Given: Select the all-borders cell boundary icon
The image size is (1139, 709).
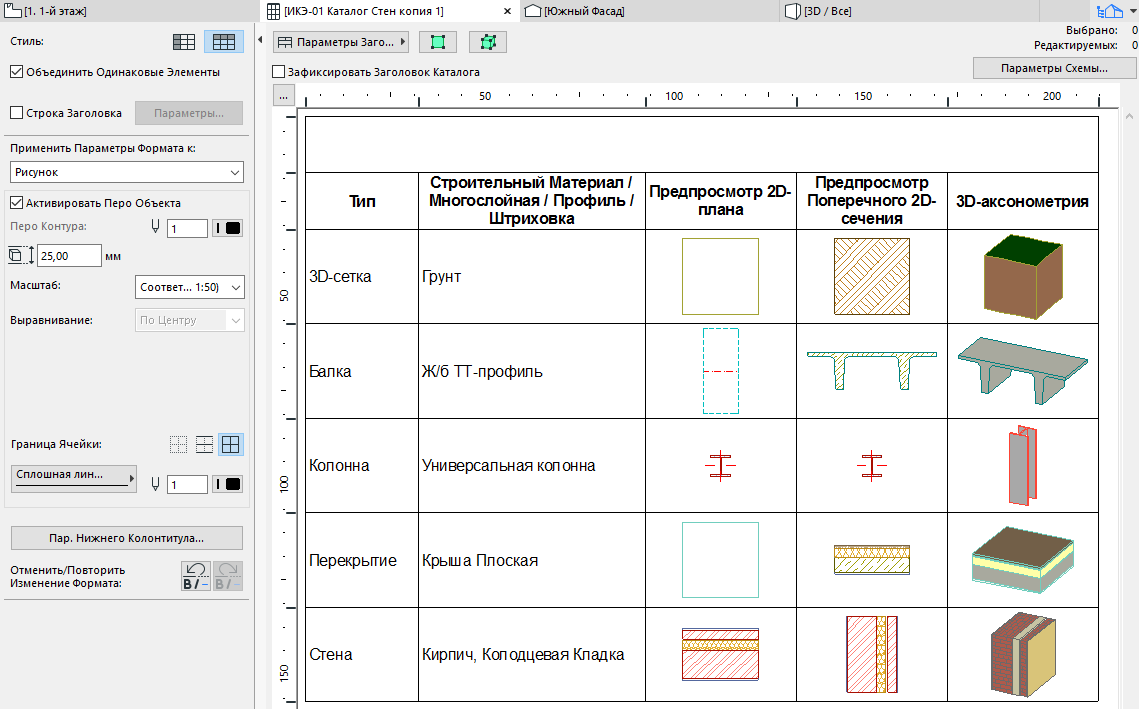Looking at the screenshot, I should tap(230, 444).
